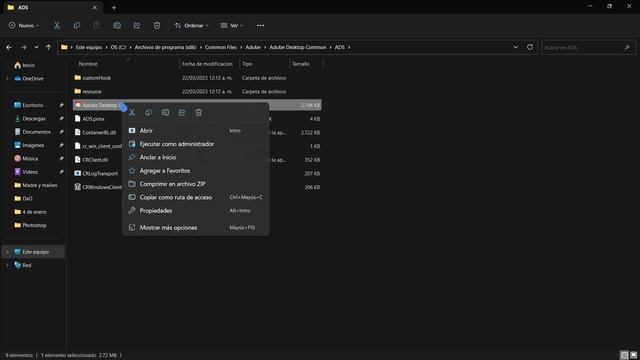Click the Rename icon in the toolbar
This screenshot has width=640, height=360.
117,25
